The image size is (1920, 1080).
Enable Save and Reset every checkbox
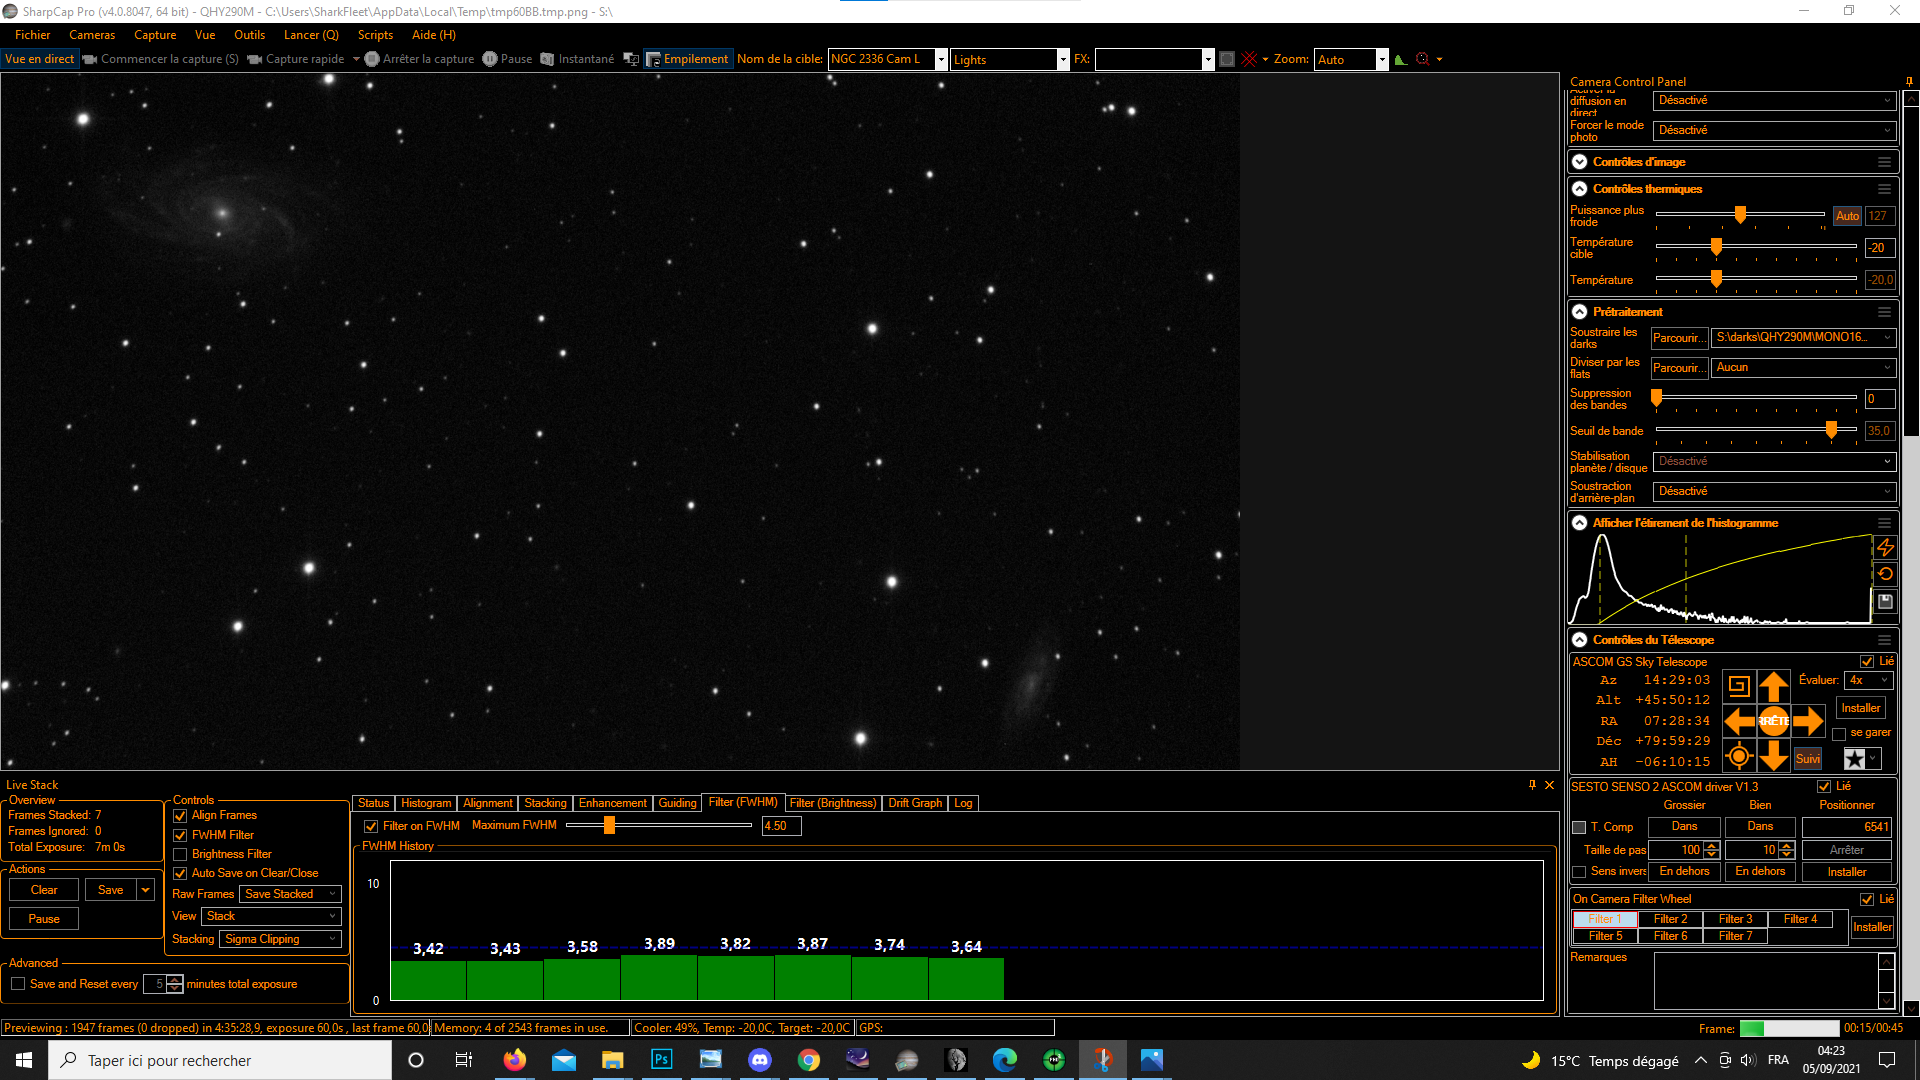[18, 984]
